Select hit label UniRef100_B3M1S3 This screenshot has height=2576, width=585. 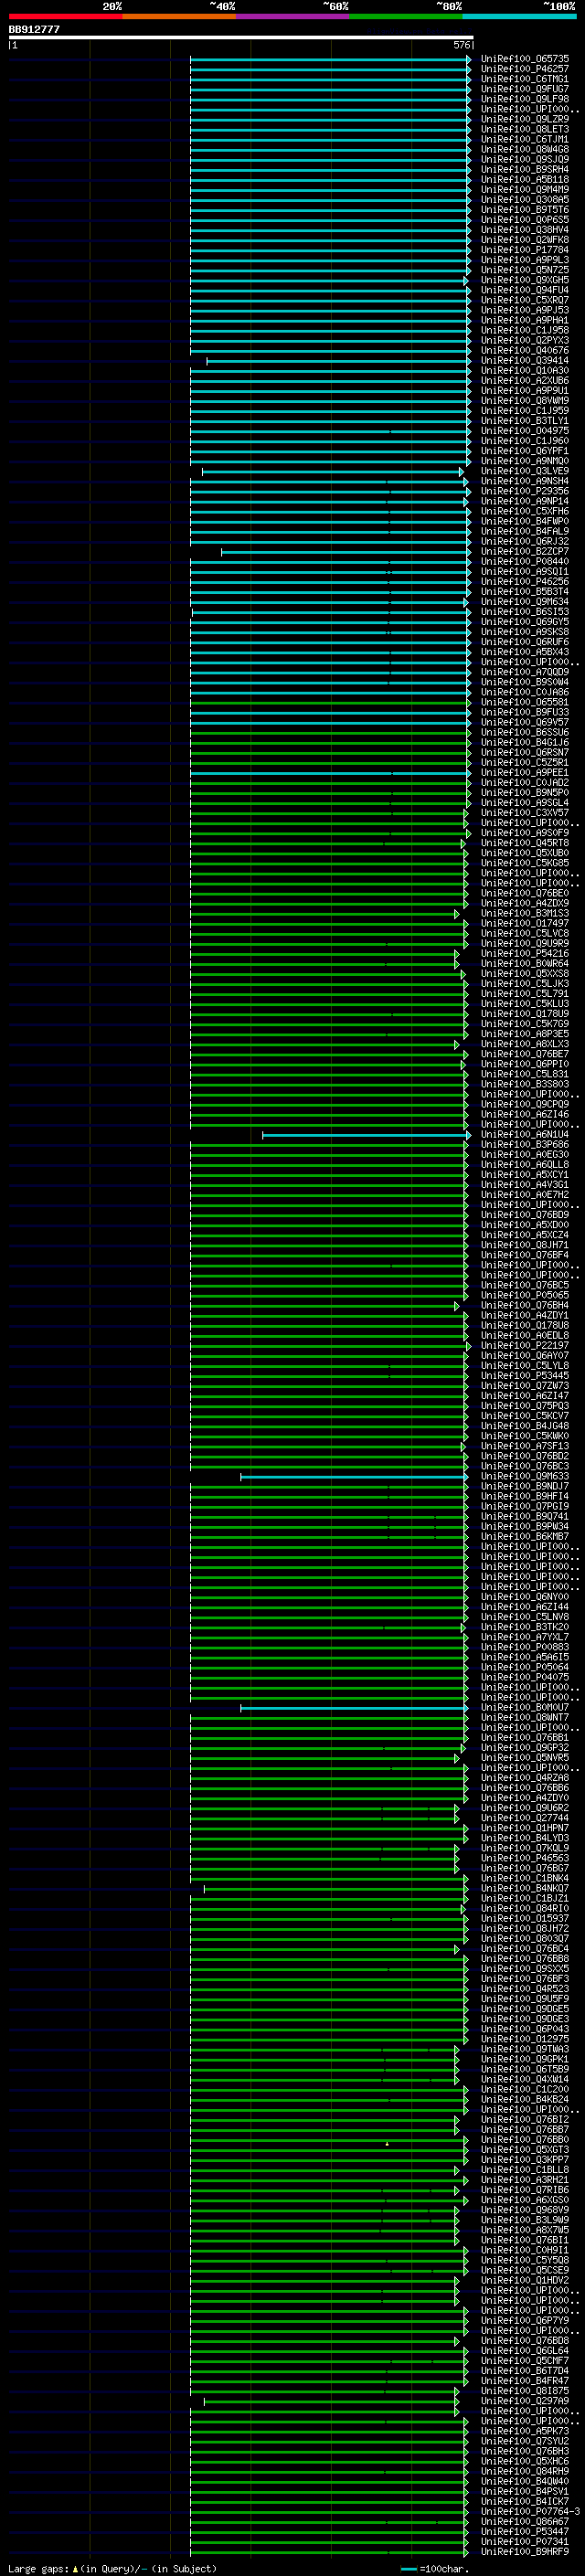click(525, 914)
